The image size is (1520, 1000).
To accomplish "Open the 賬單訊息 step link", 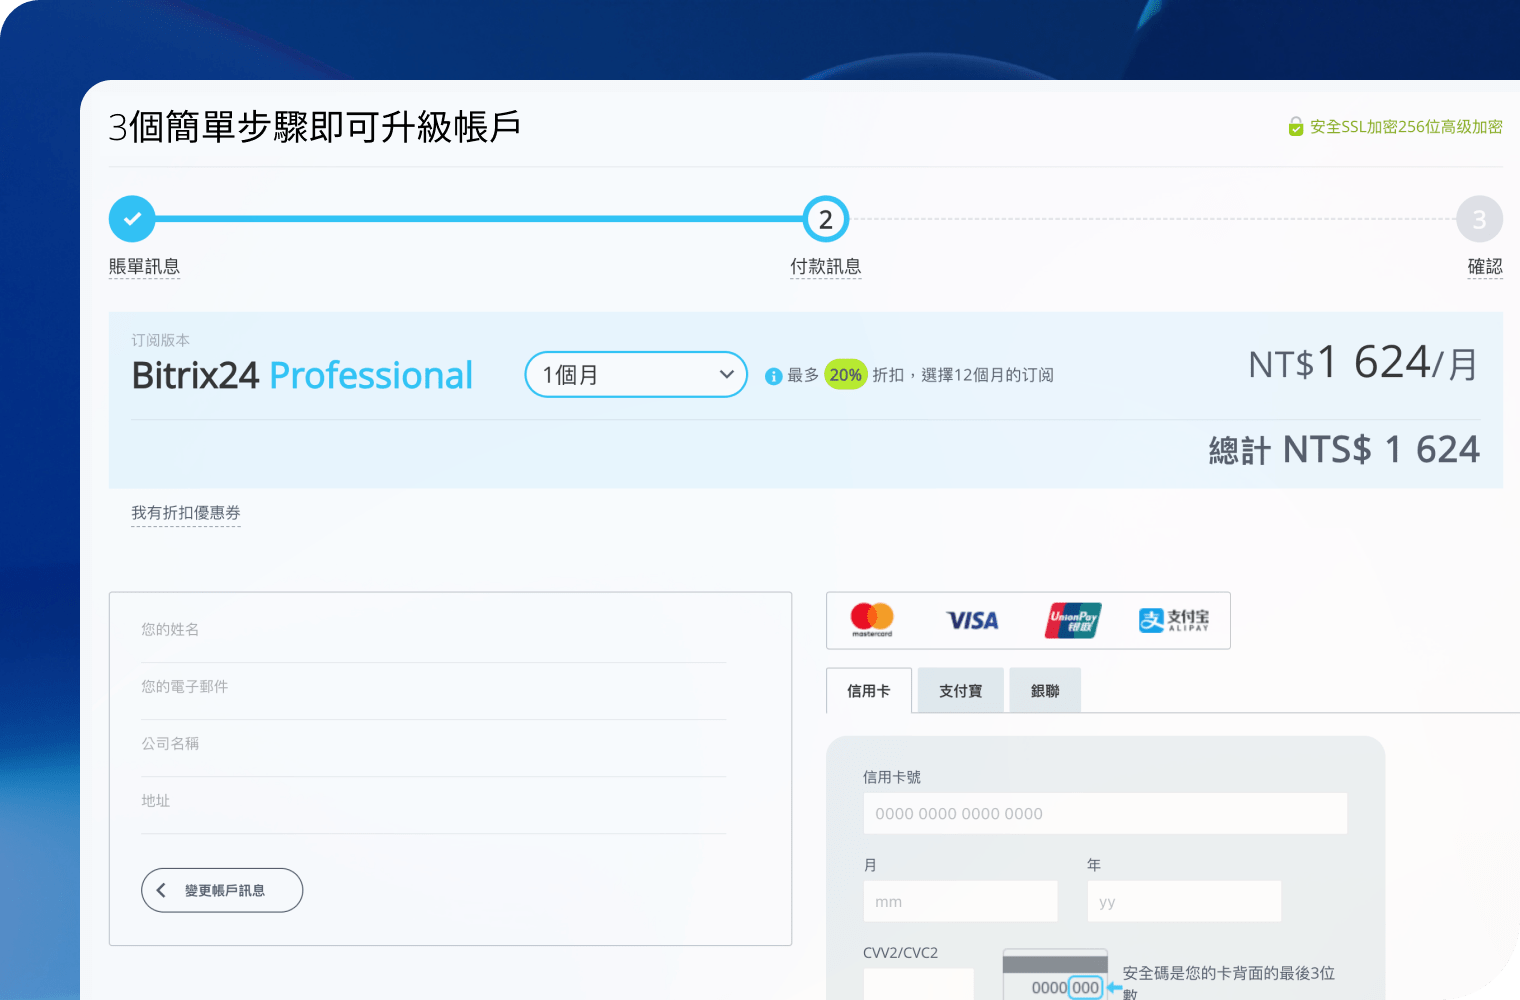I will [x=144, y=267].
